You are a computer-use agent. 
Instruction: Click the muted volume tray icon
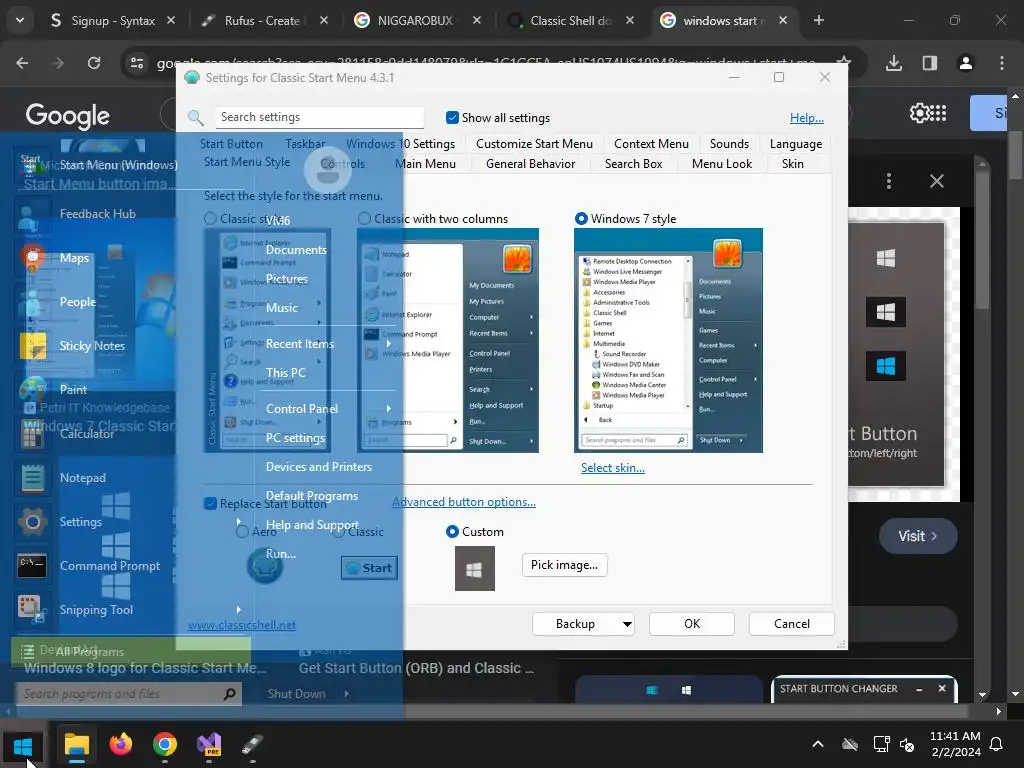907,744
